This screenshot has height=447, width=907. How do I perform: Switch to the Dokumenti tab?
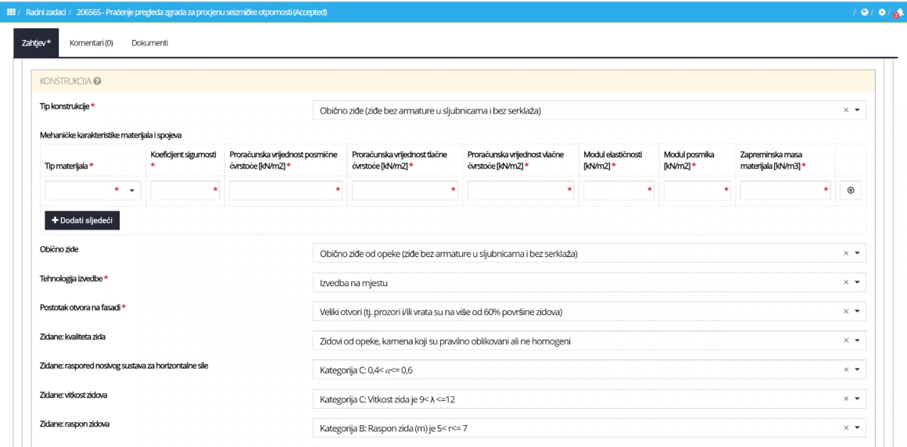[x=150, y=43]
